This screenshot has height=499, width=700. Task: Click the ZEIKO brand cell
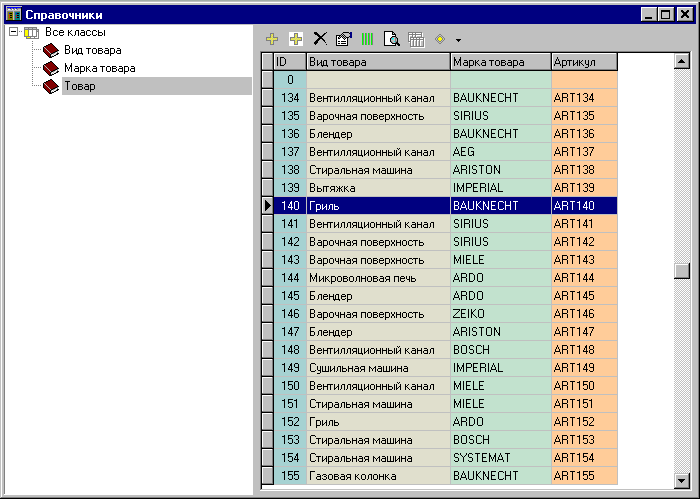pyautogui.click(x=501, y=314)
